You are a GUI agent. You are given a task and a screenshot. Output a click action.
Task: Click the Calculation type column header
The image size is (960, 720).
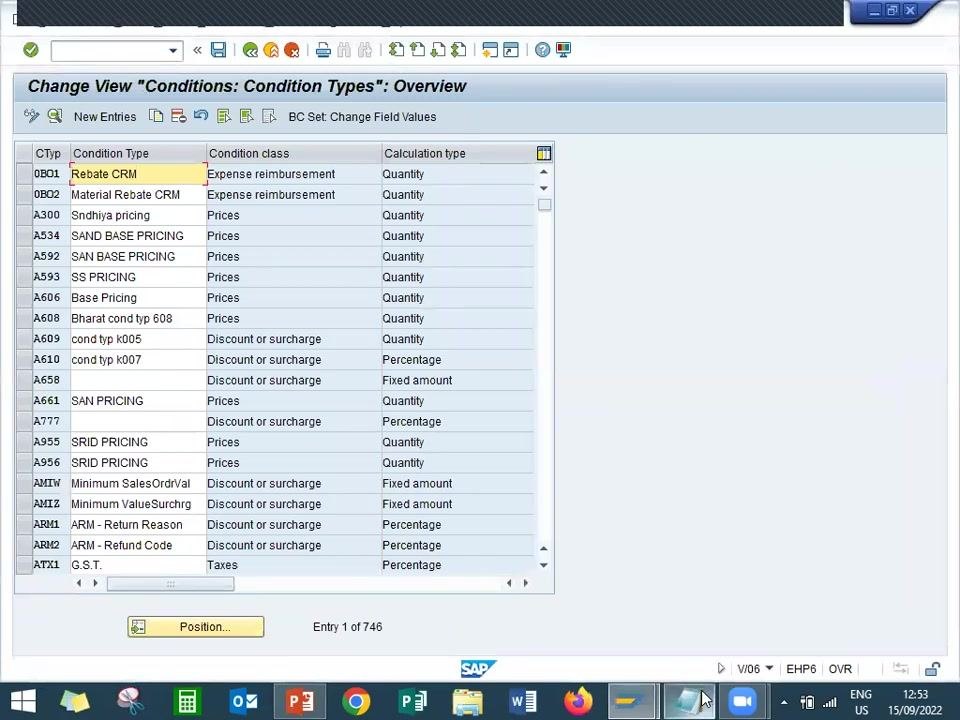pos(458,153)
